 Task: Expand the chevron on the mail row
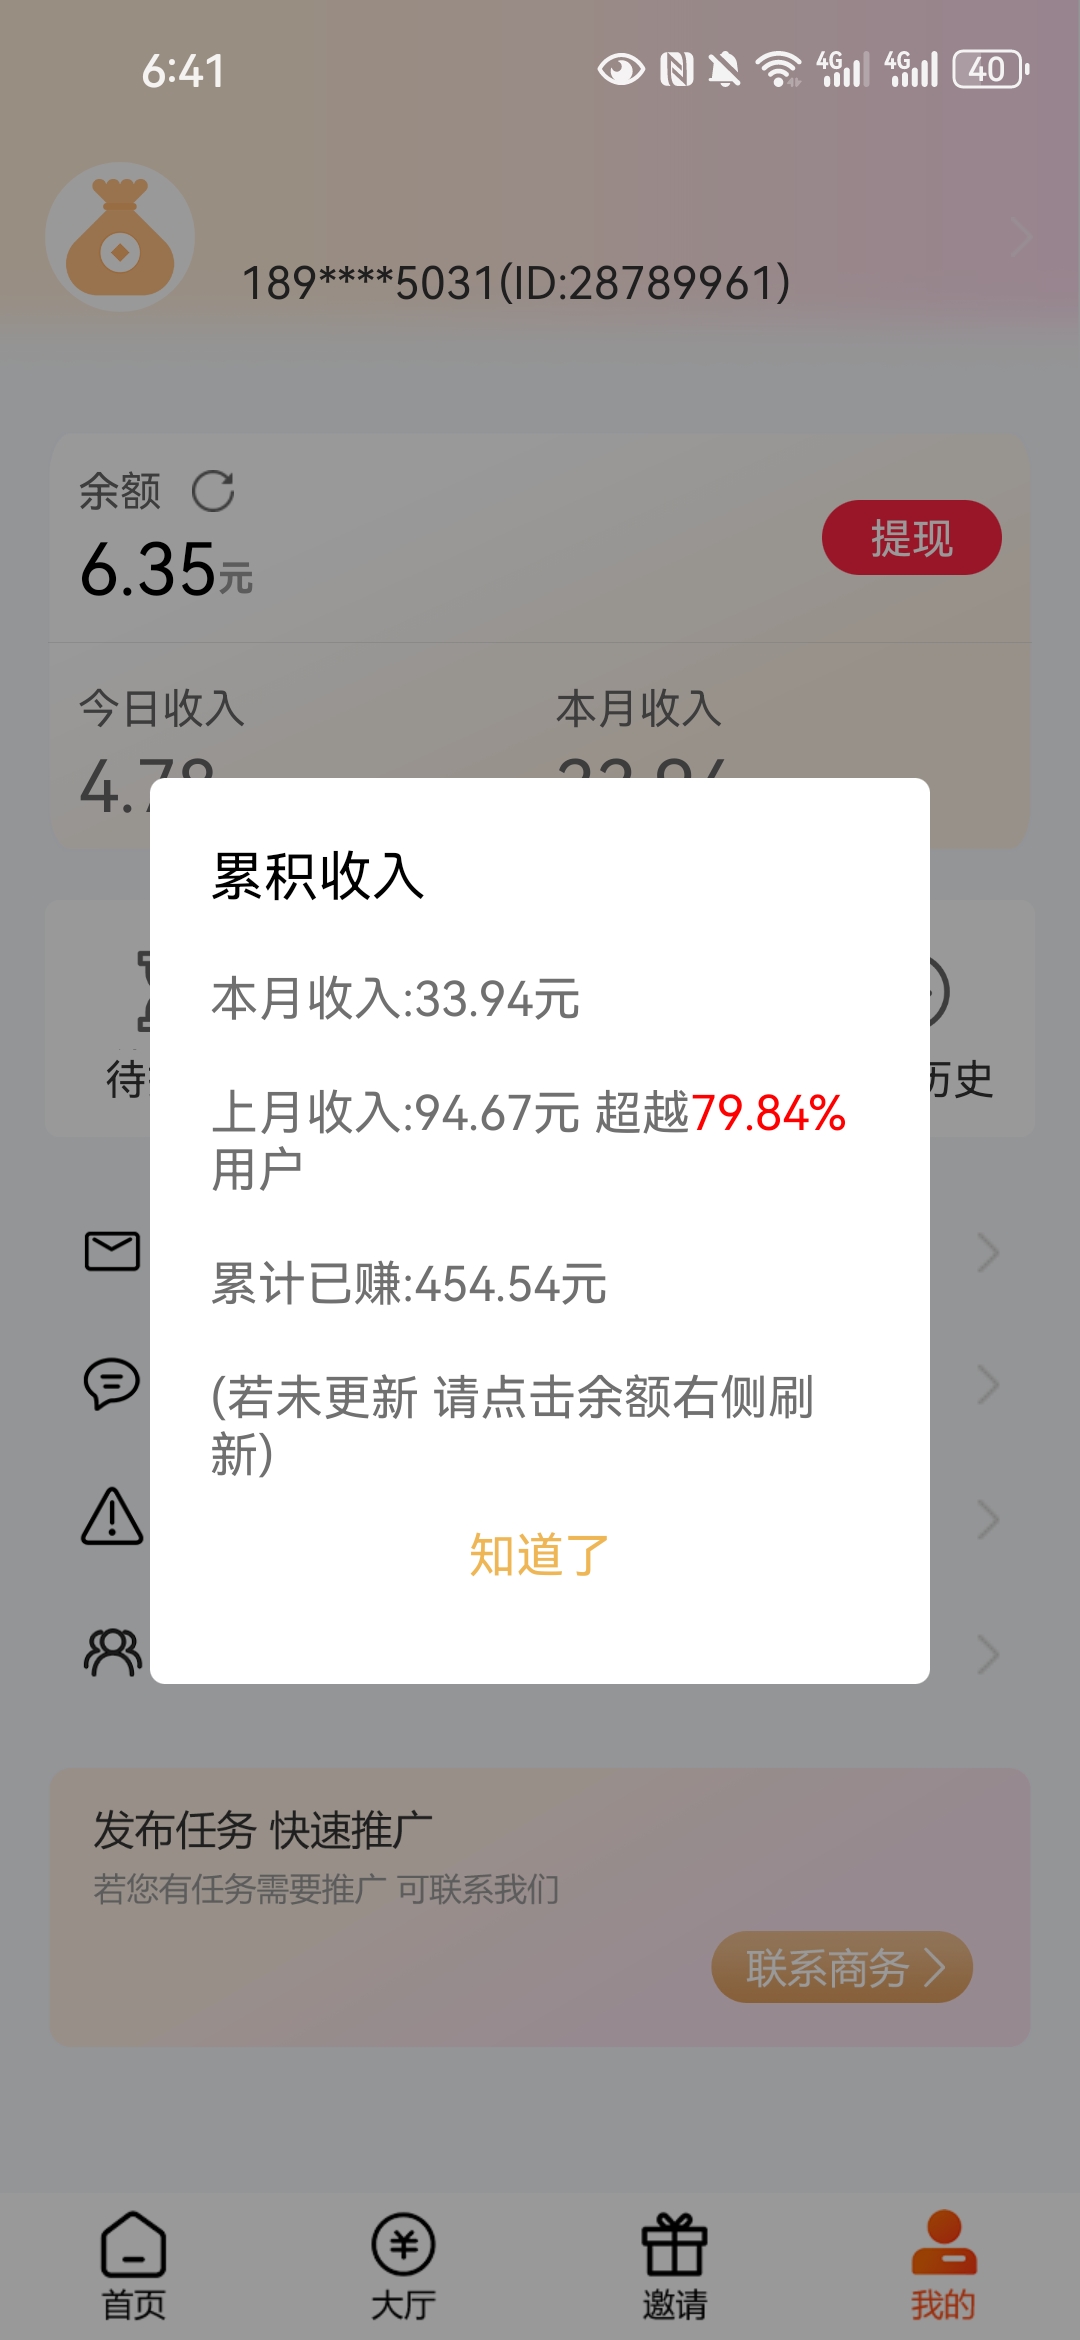tap(988, 1252)
